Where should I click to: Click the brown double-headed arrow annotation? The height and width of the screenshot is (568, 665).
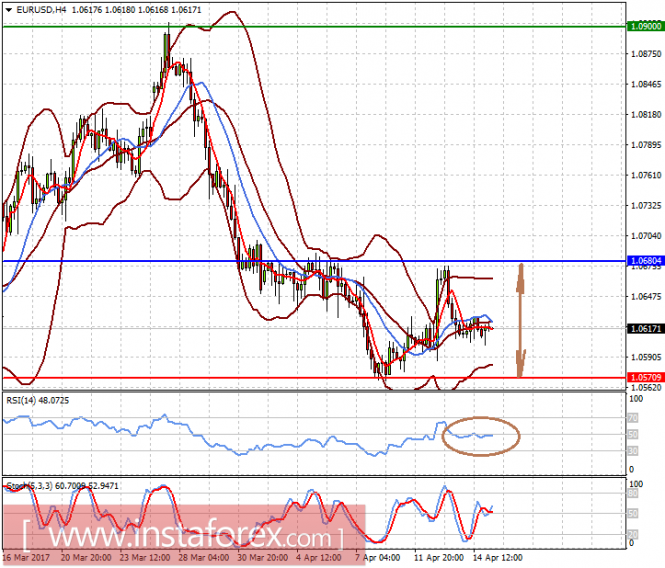[x=521, y=320]
